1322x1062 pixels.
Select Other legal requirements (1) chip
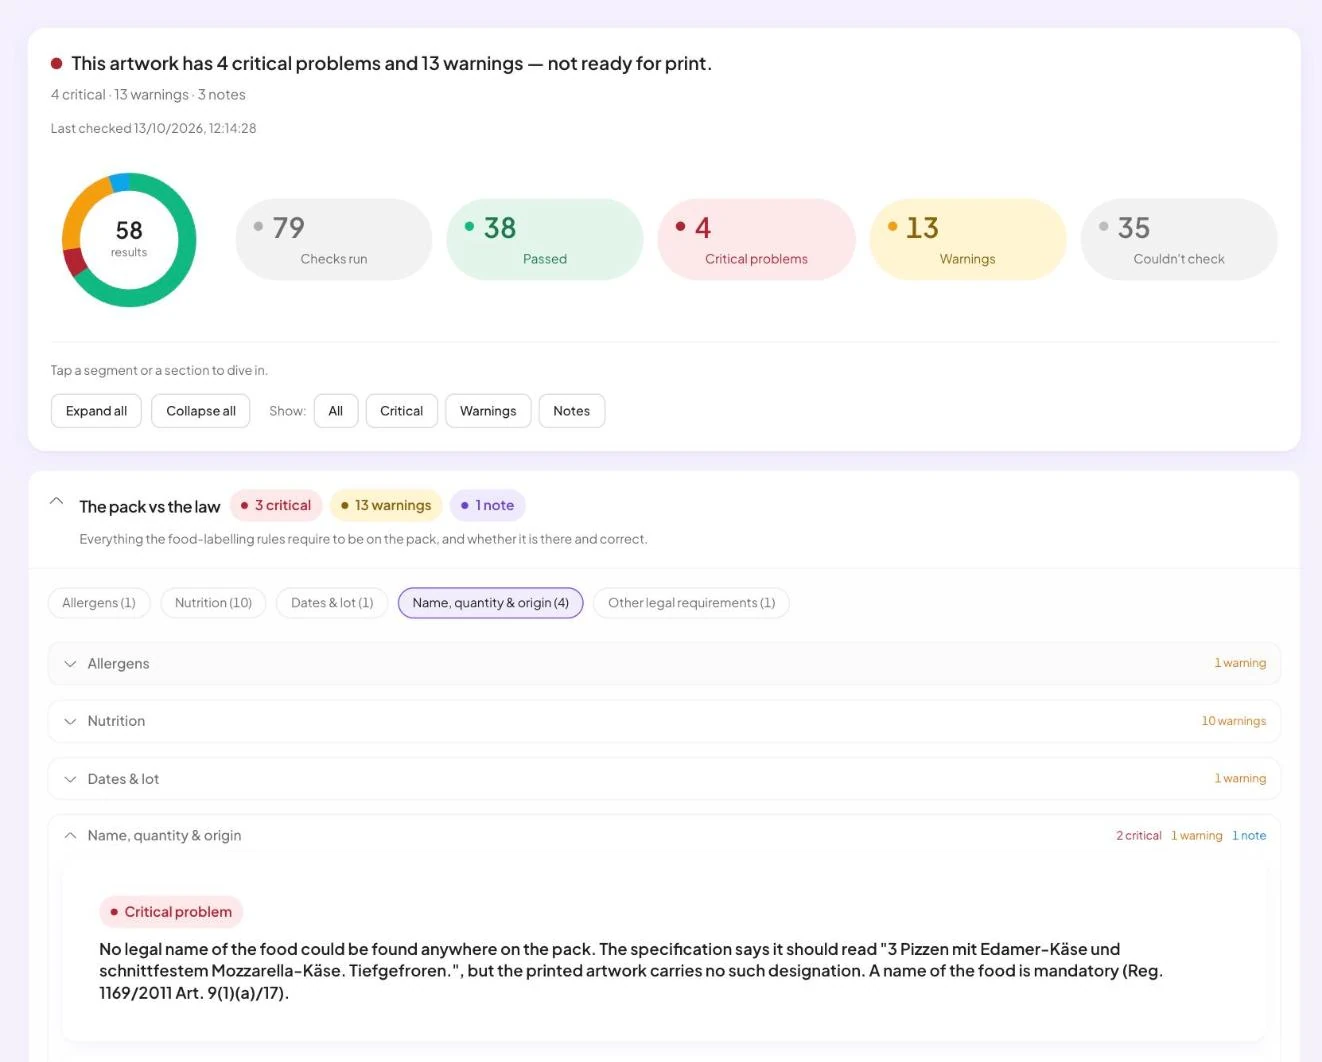click(691, 603)
